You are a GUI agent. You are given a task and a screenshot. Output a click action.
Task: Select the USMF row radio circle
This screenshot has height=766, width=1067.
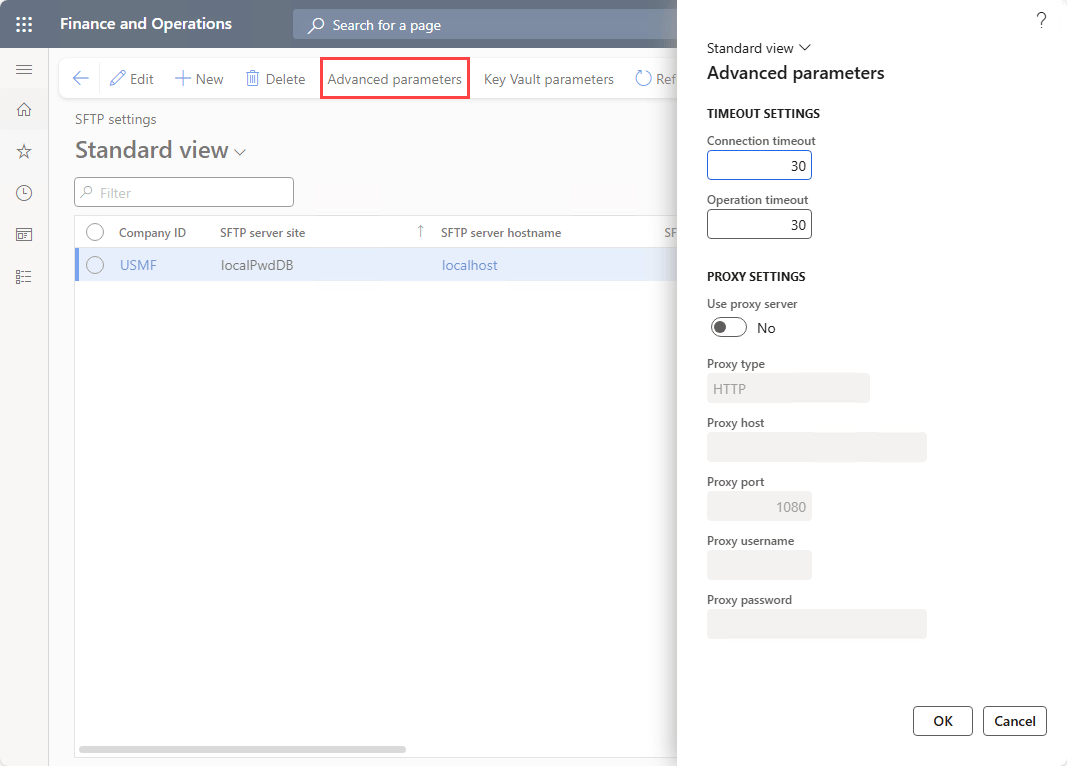pos(95,265)
